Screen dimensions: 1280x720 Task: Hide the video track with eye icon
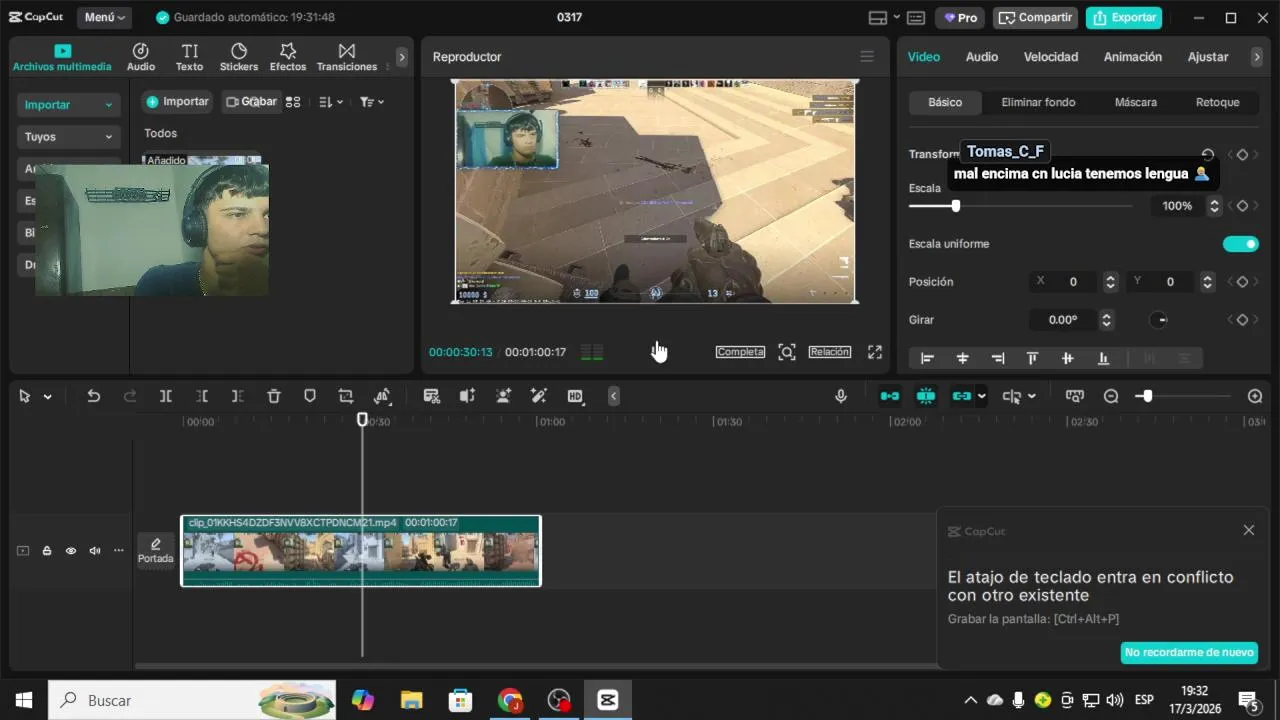tap(71, 551)
